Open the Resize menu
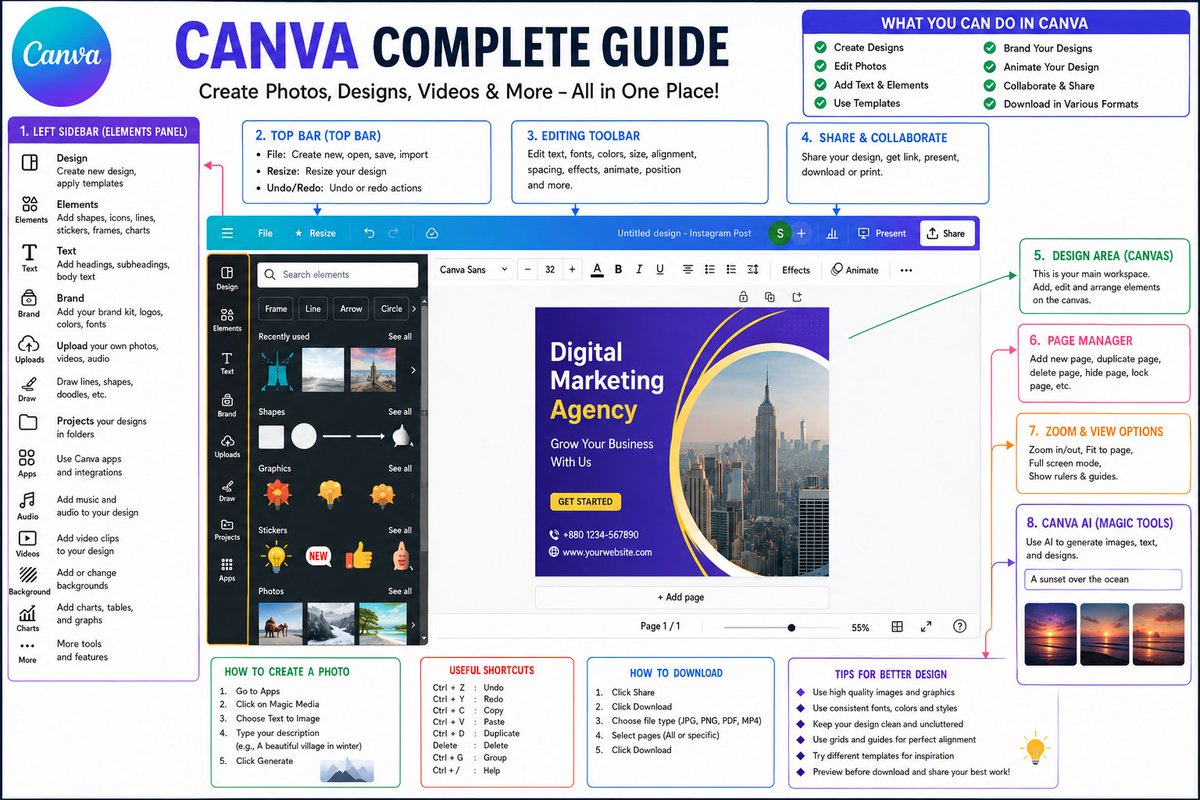 315,233
